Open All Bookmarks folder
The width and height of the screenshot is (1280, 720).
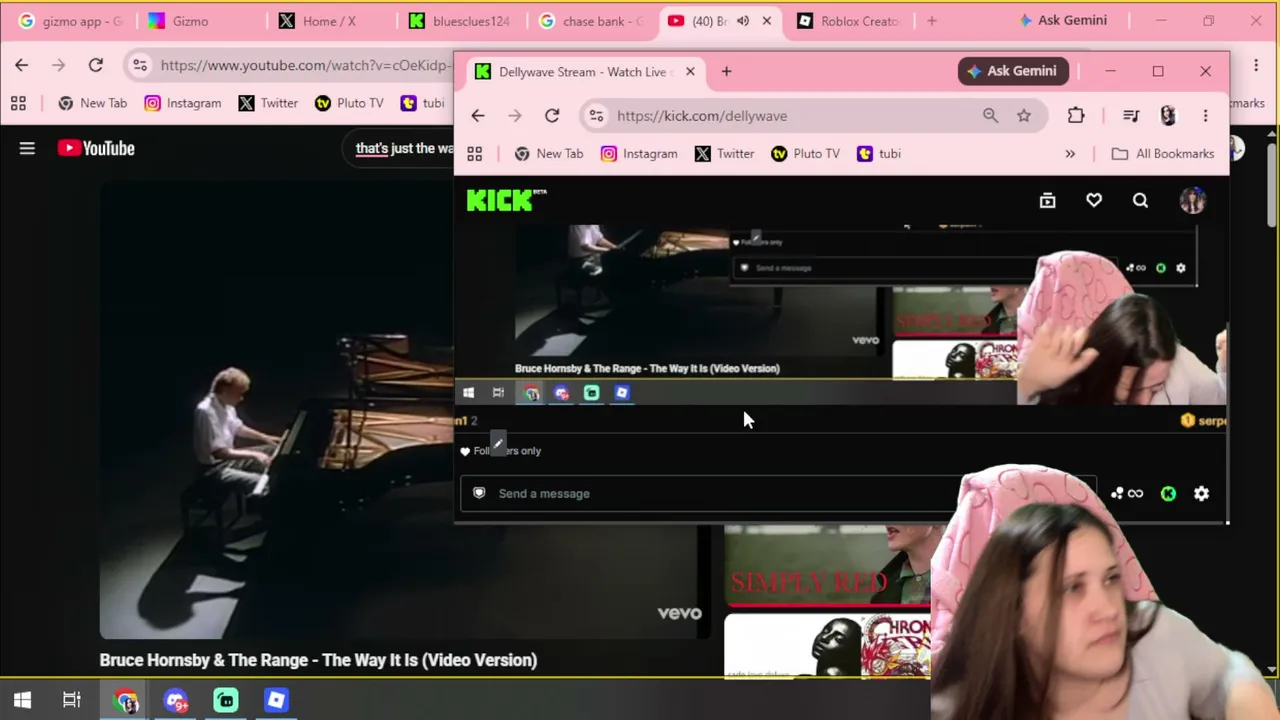(x=1163, y=154)
